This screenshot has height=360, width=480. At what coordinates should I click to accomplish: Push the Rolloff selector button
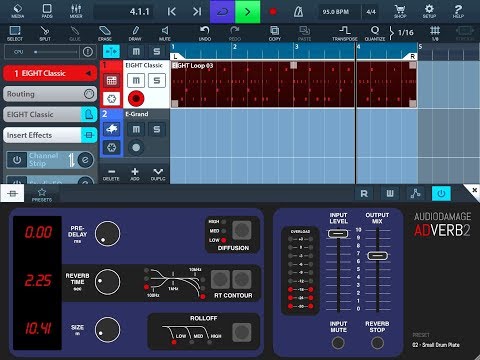[x=242, y=332]
